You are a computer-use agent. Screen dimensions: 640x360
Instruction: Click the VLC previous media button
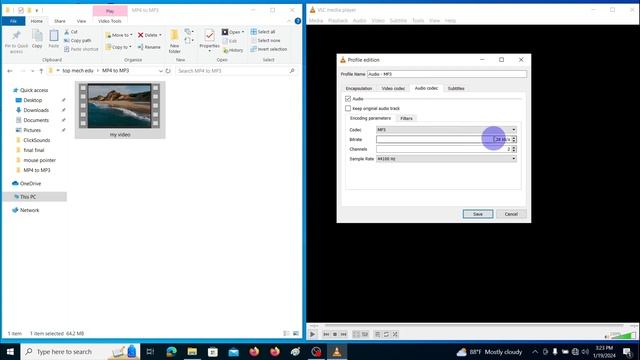(x=326, y=334)
